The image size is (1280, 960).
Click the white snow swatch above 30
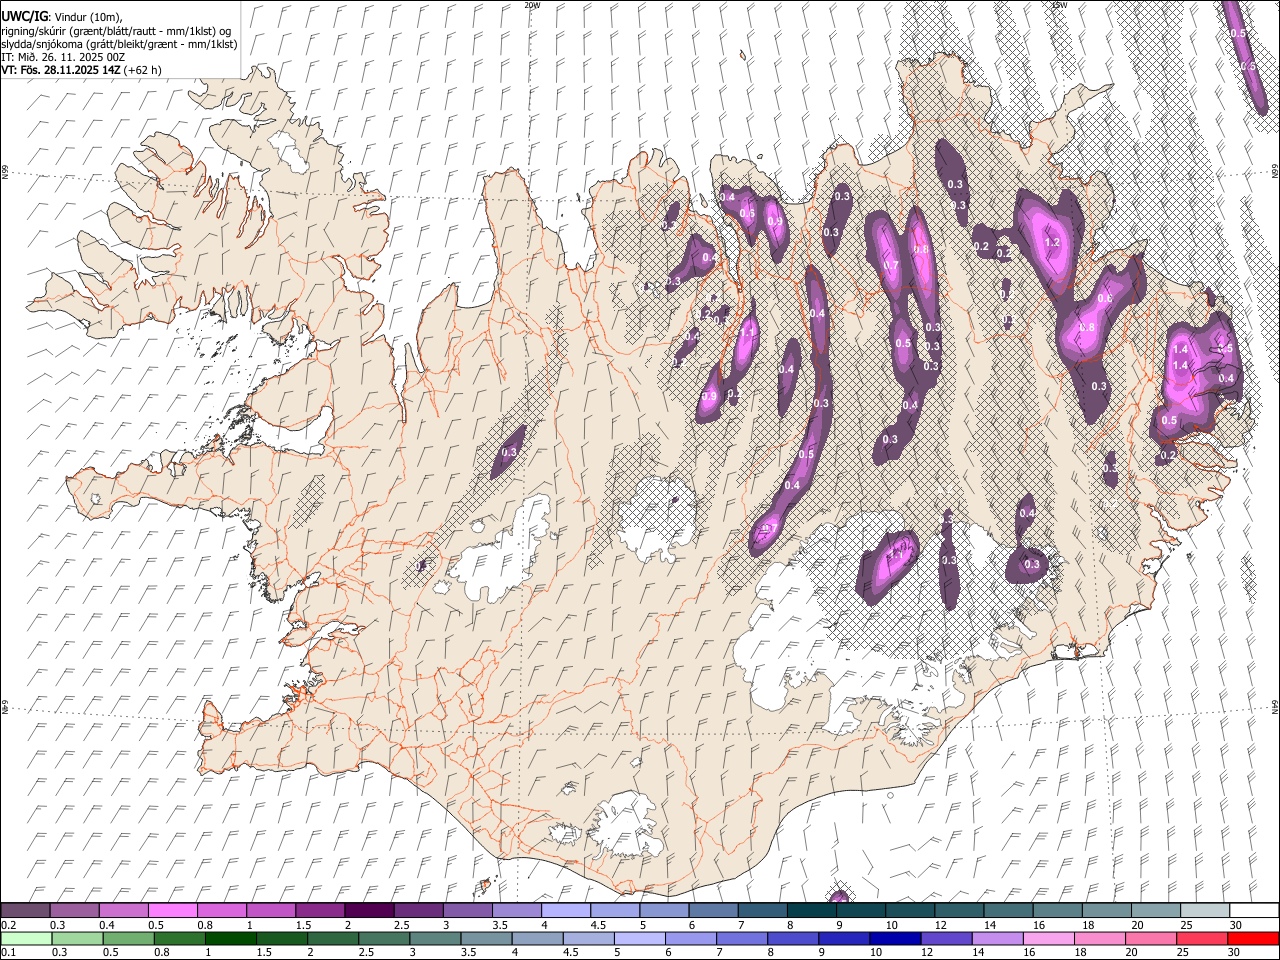tap(1254, 910)
